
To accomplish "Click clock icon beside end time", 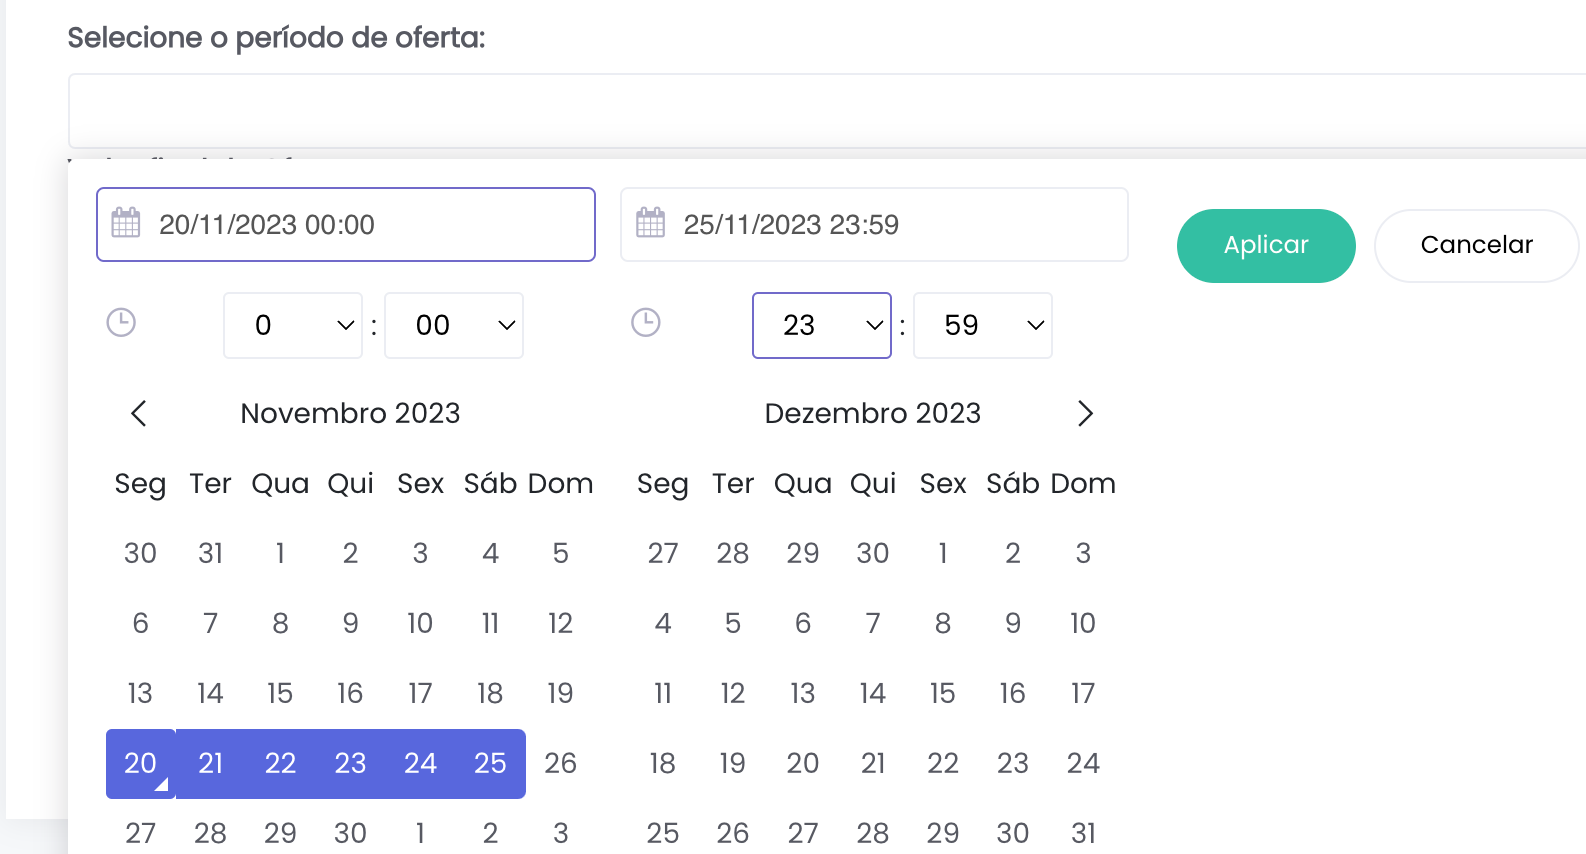I will coord(646,323).
